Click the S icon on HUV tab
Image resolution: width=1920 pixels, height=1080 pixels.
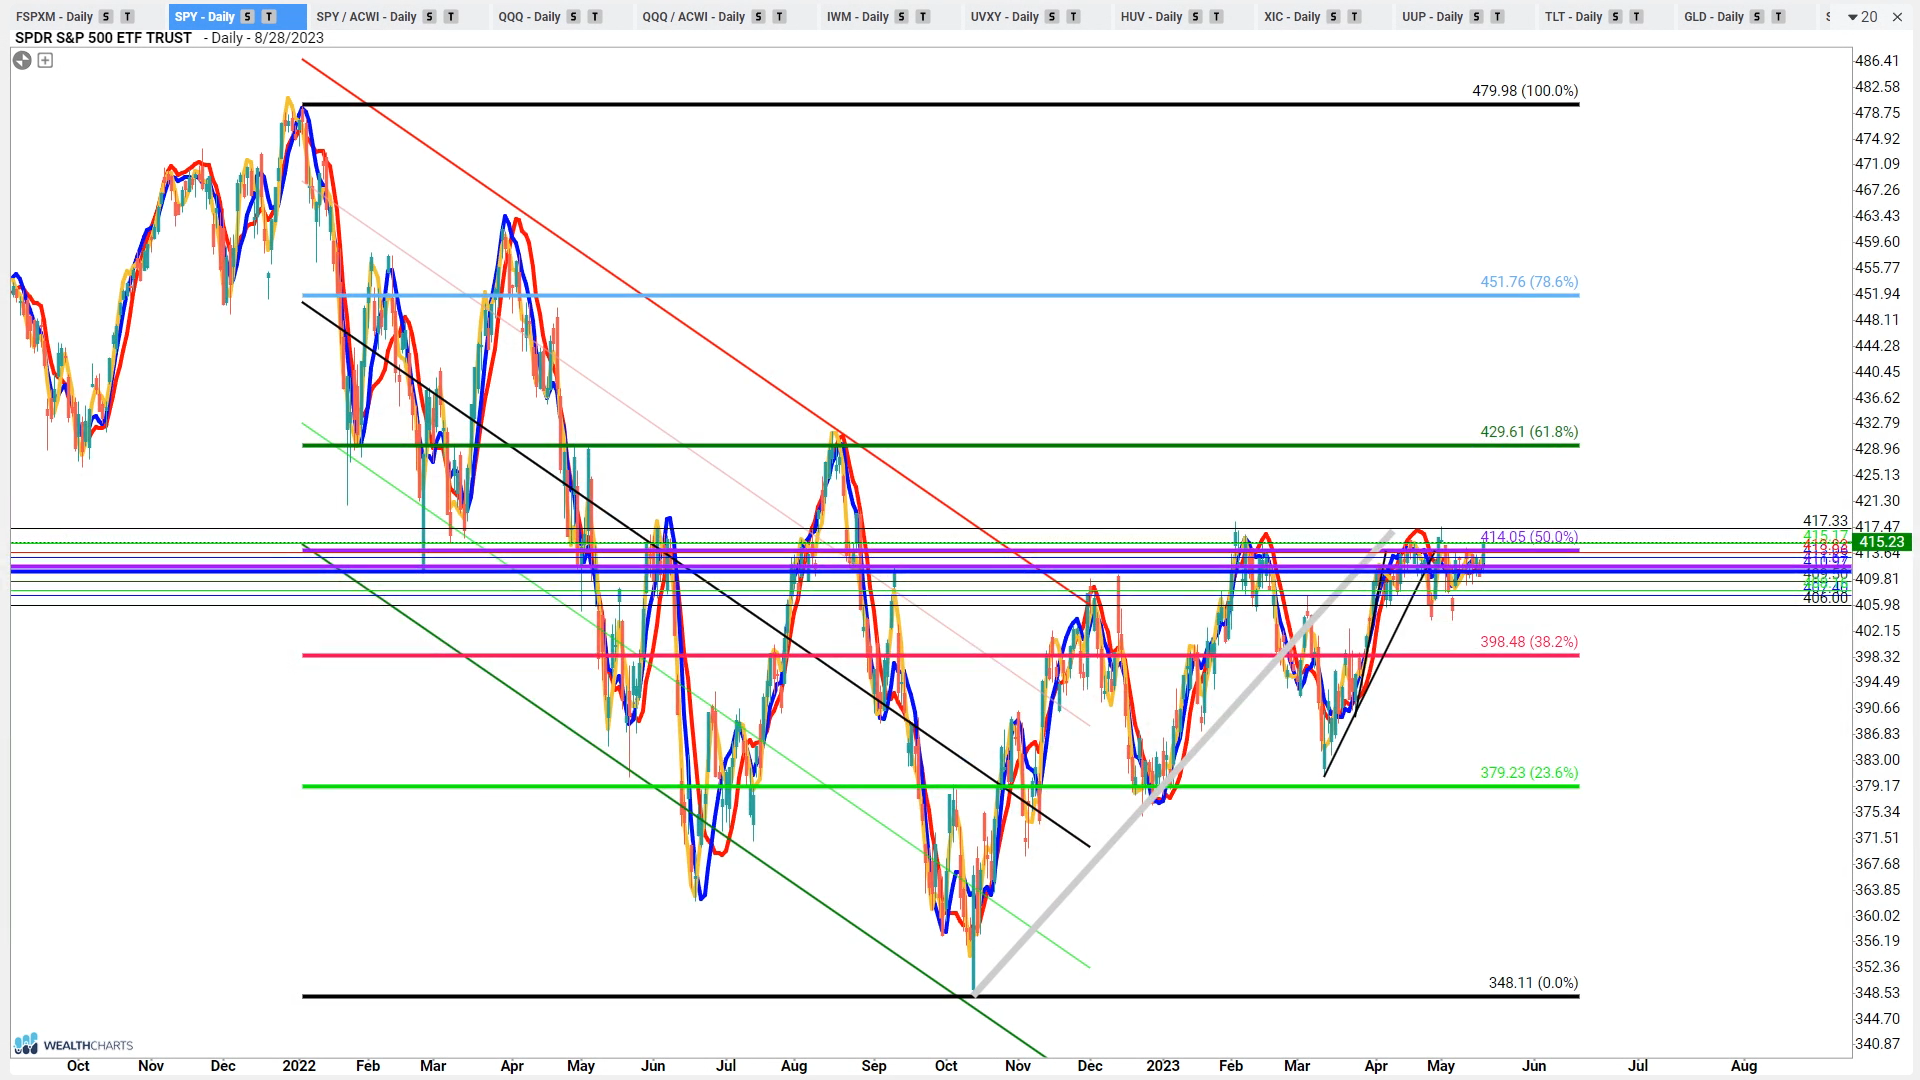point(1195,17)
